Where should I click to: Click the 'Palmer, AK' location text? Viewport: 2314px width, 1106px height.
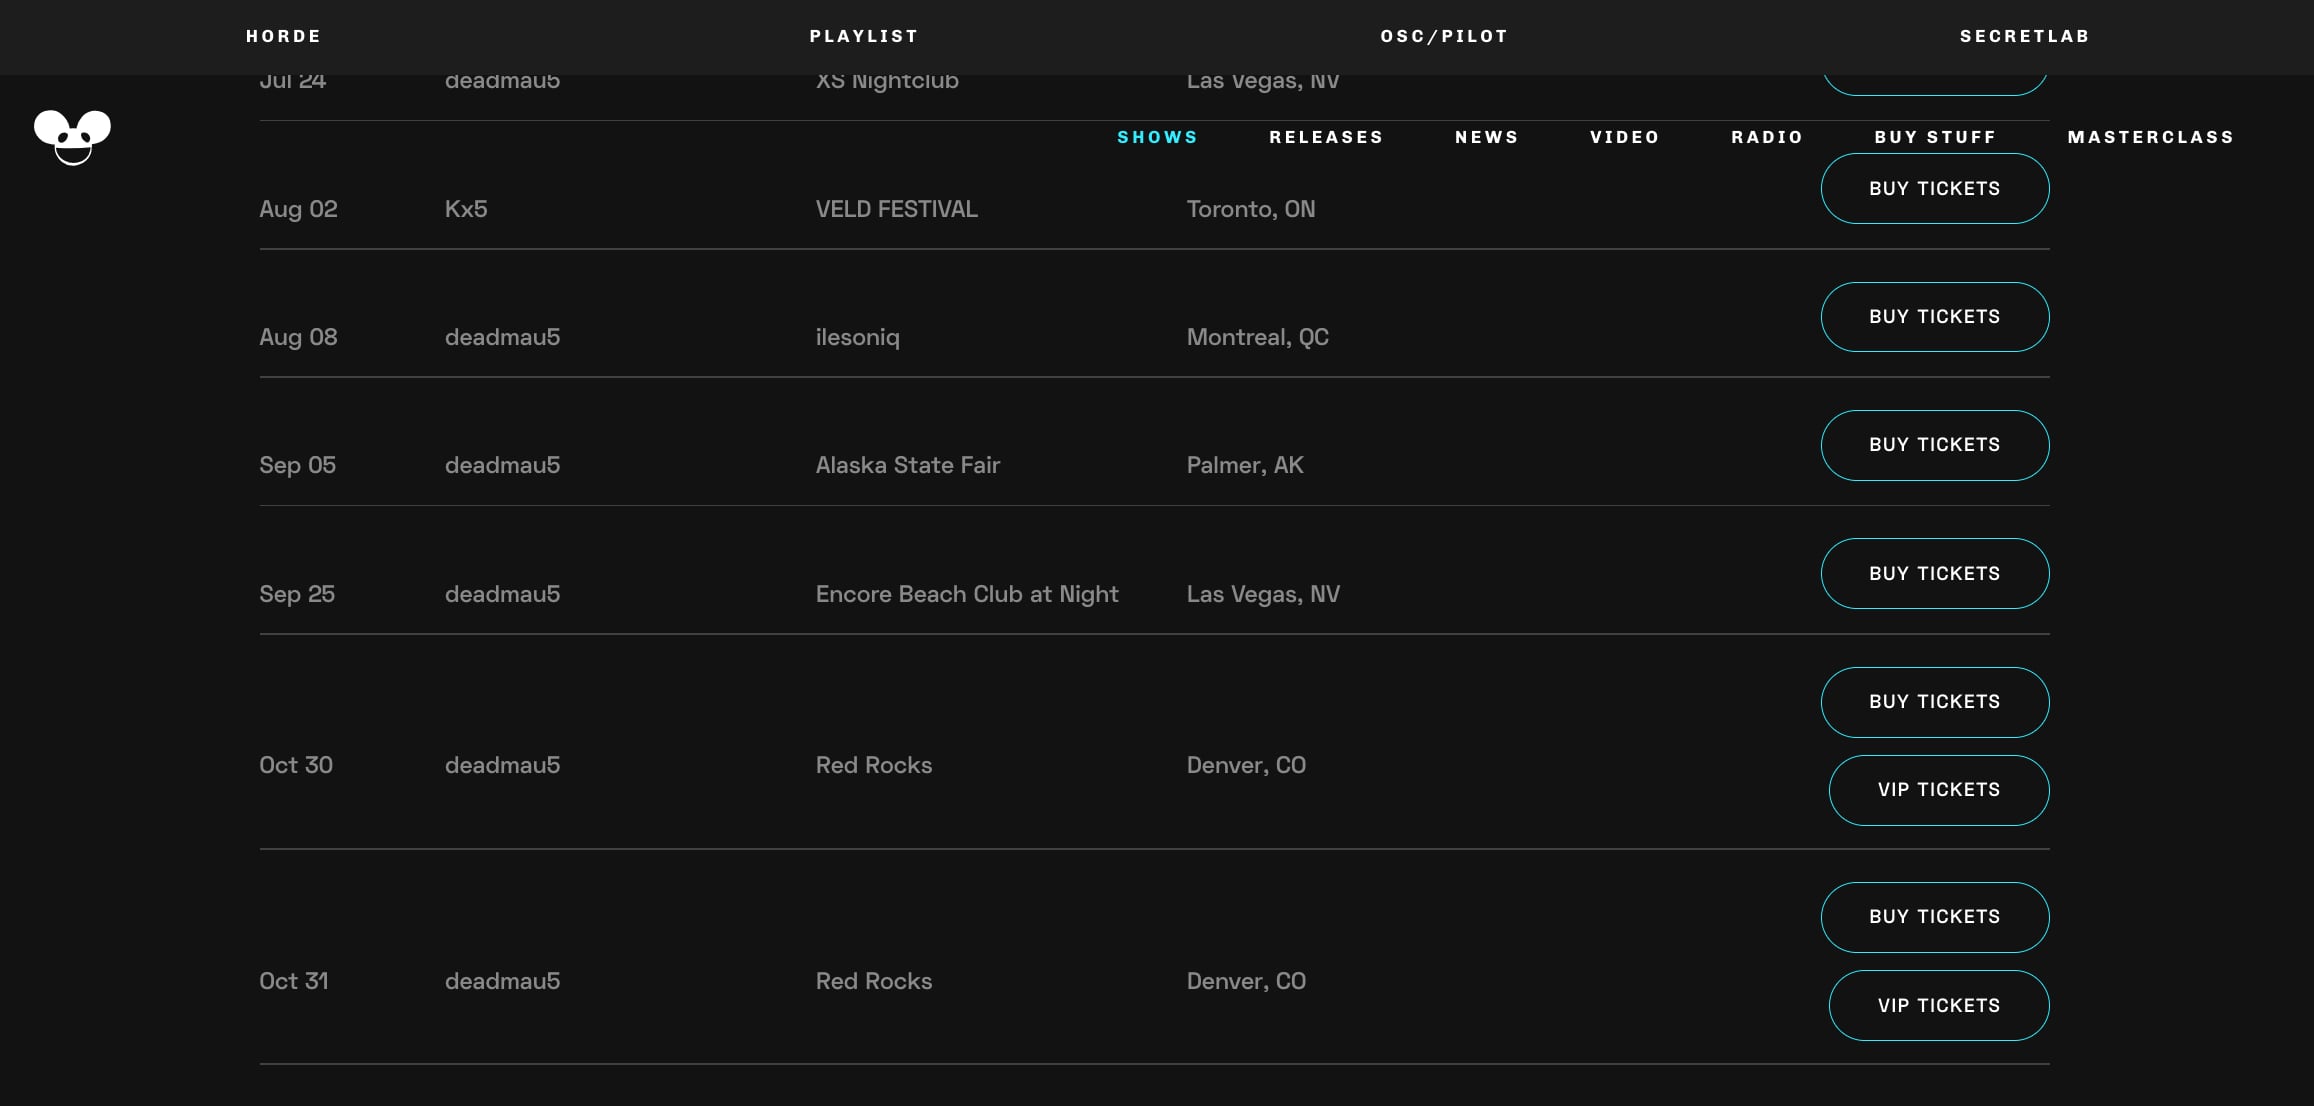(1245, 465)
